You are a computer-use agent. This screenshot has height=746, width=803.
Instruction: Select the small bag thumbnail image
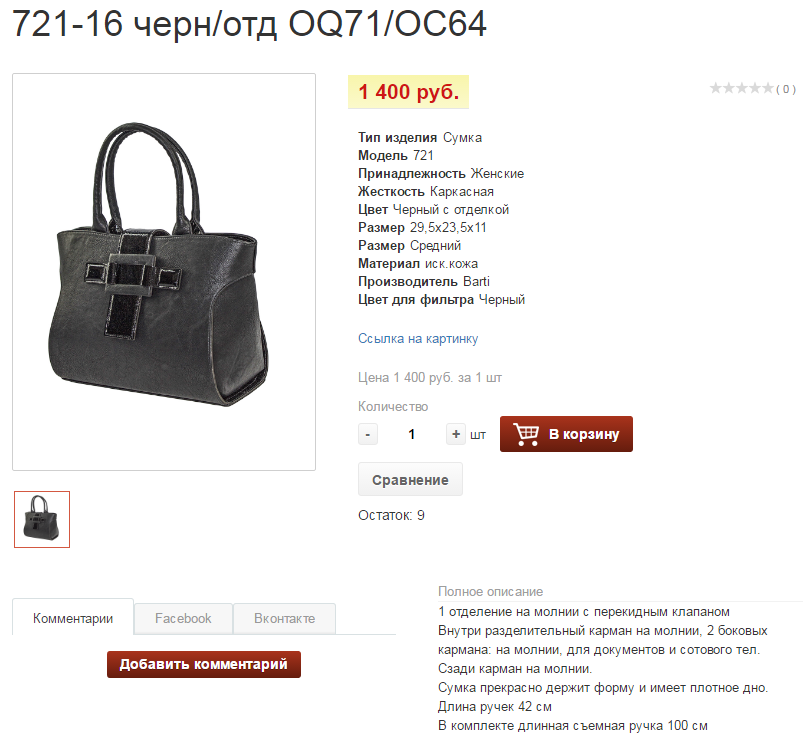pos(42,519)
